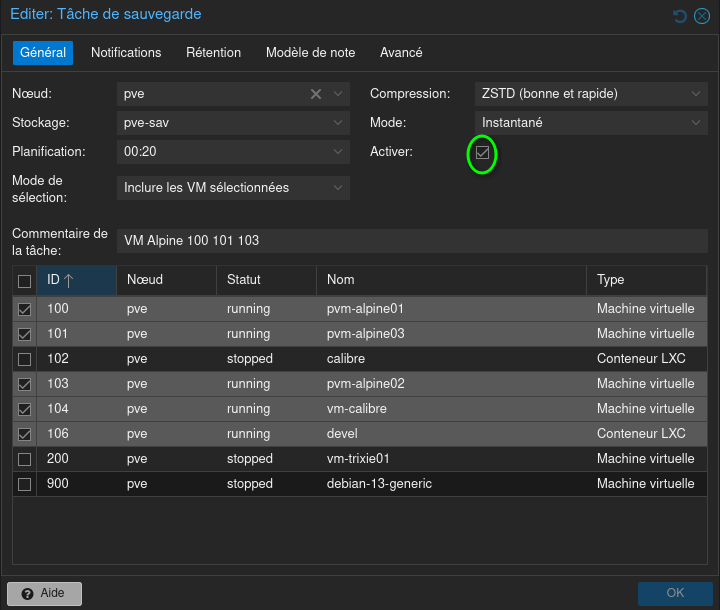Close the backup job editor dialog
Screen dimensions: 720x610
(701, 16)
